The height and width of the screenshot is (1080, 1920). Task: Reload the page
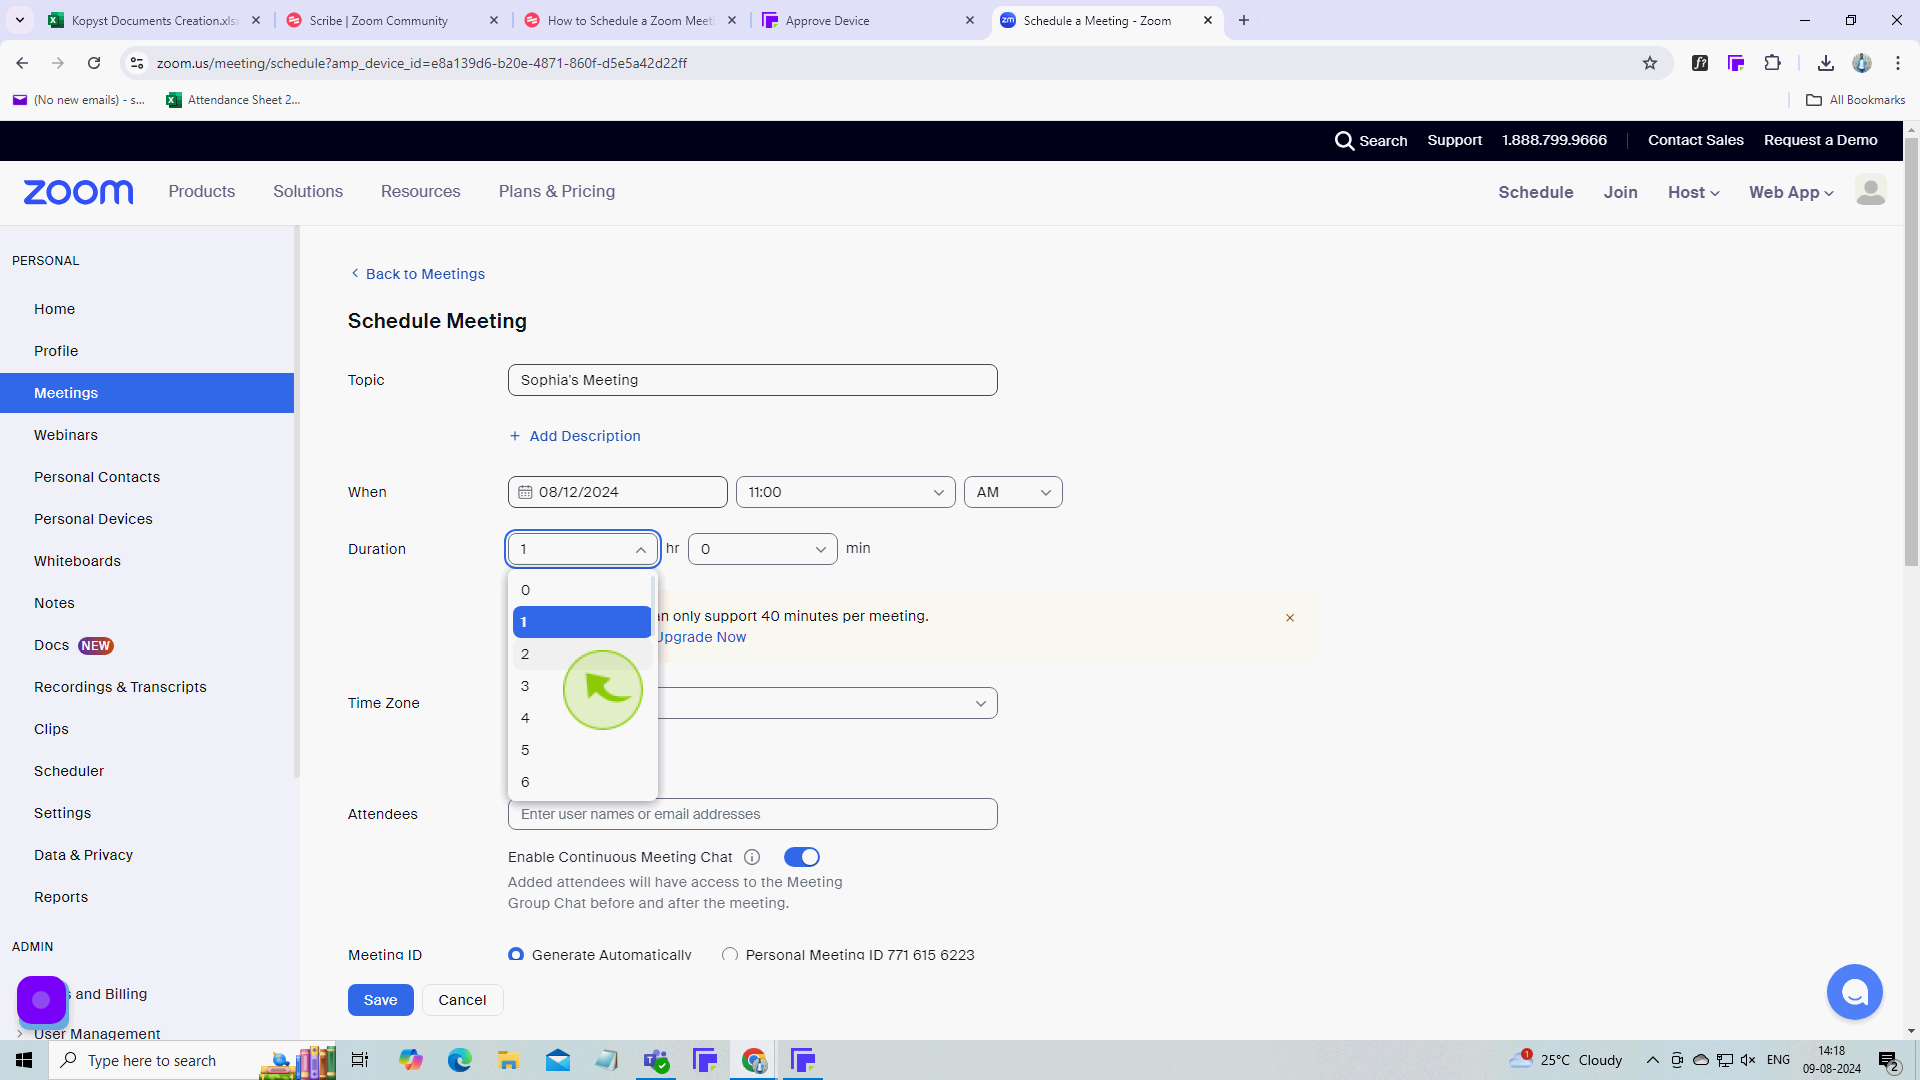[x=94, y=63]
